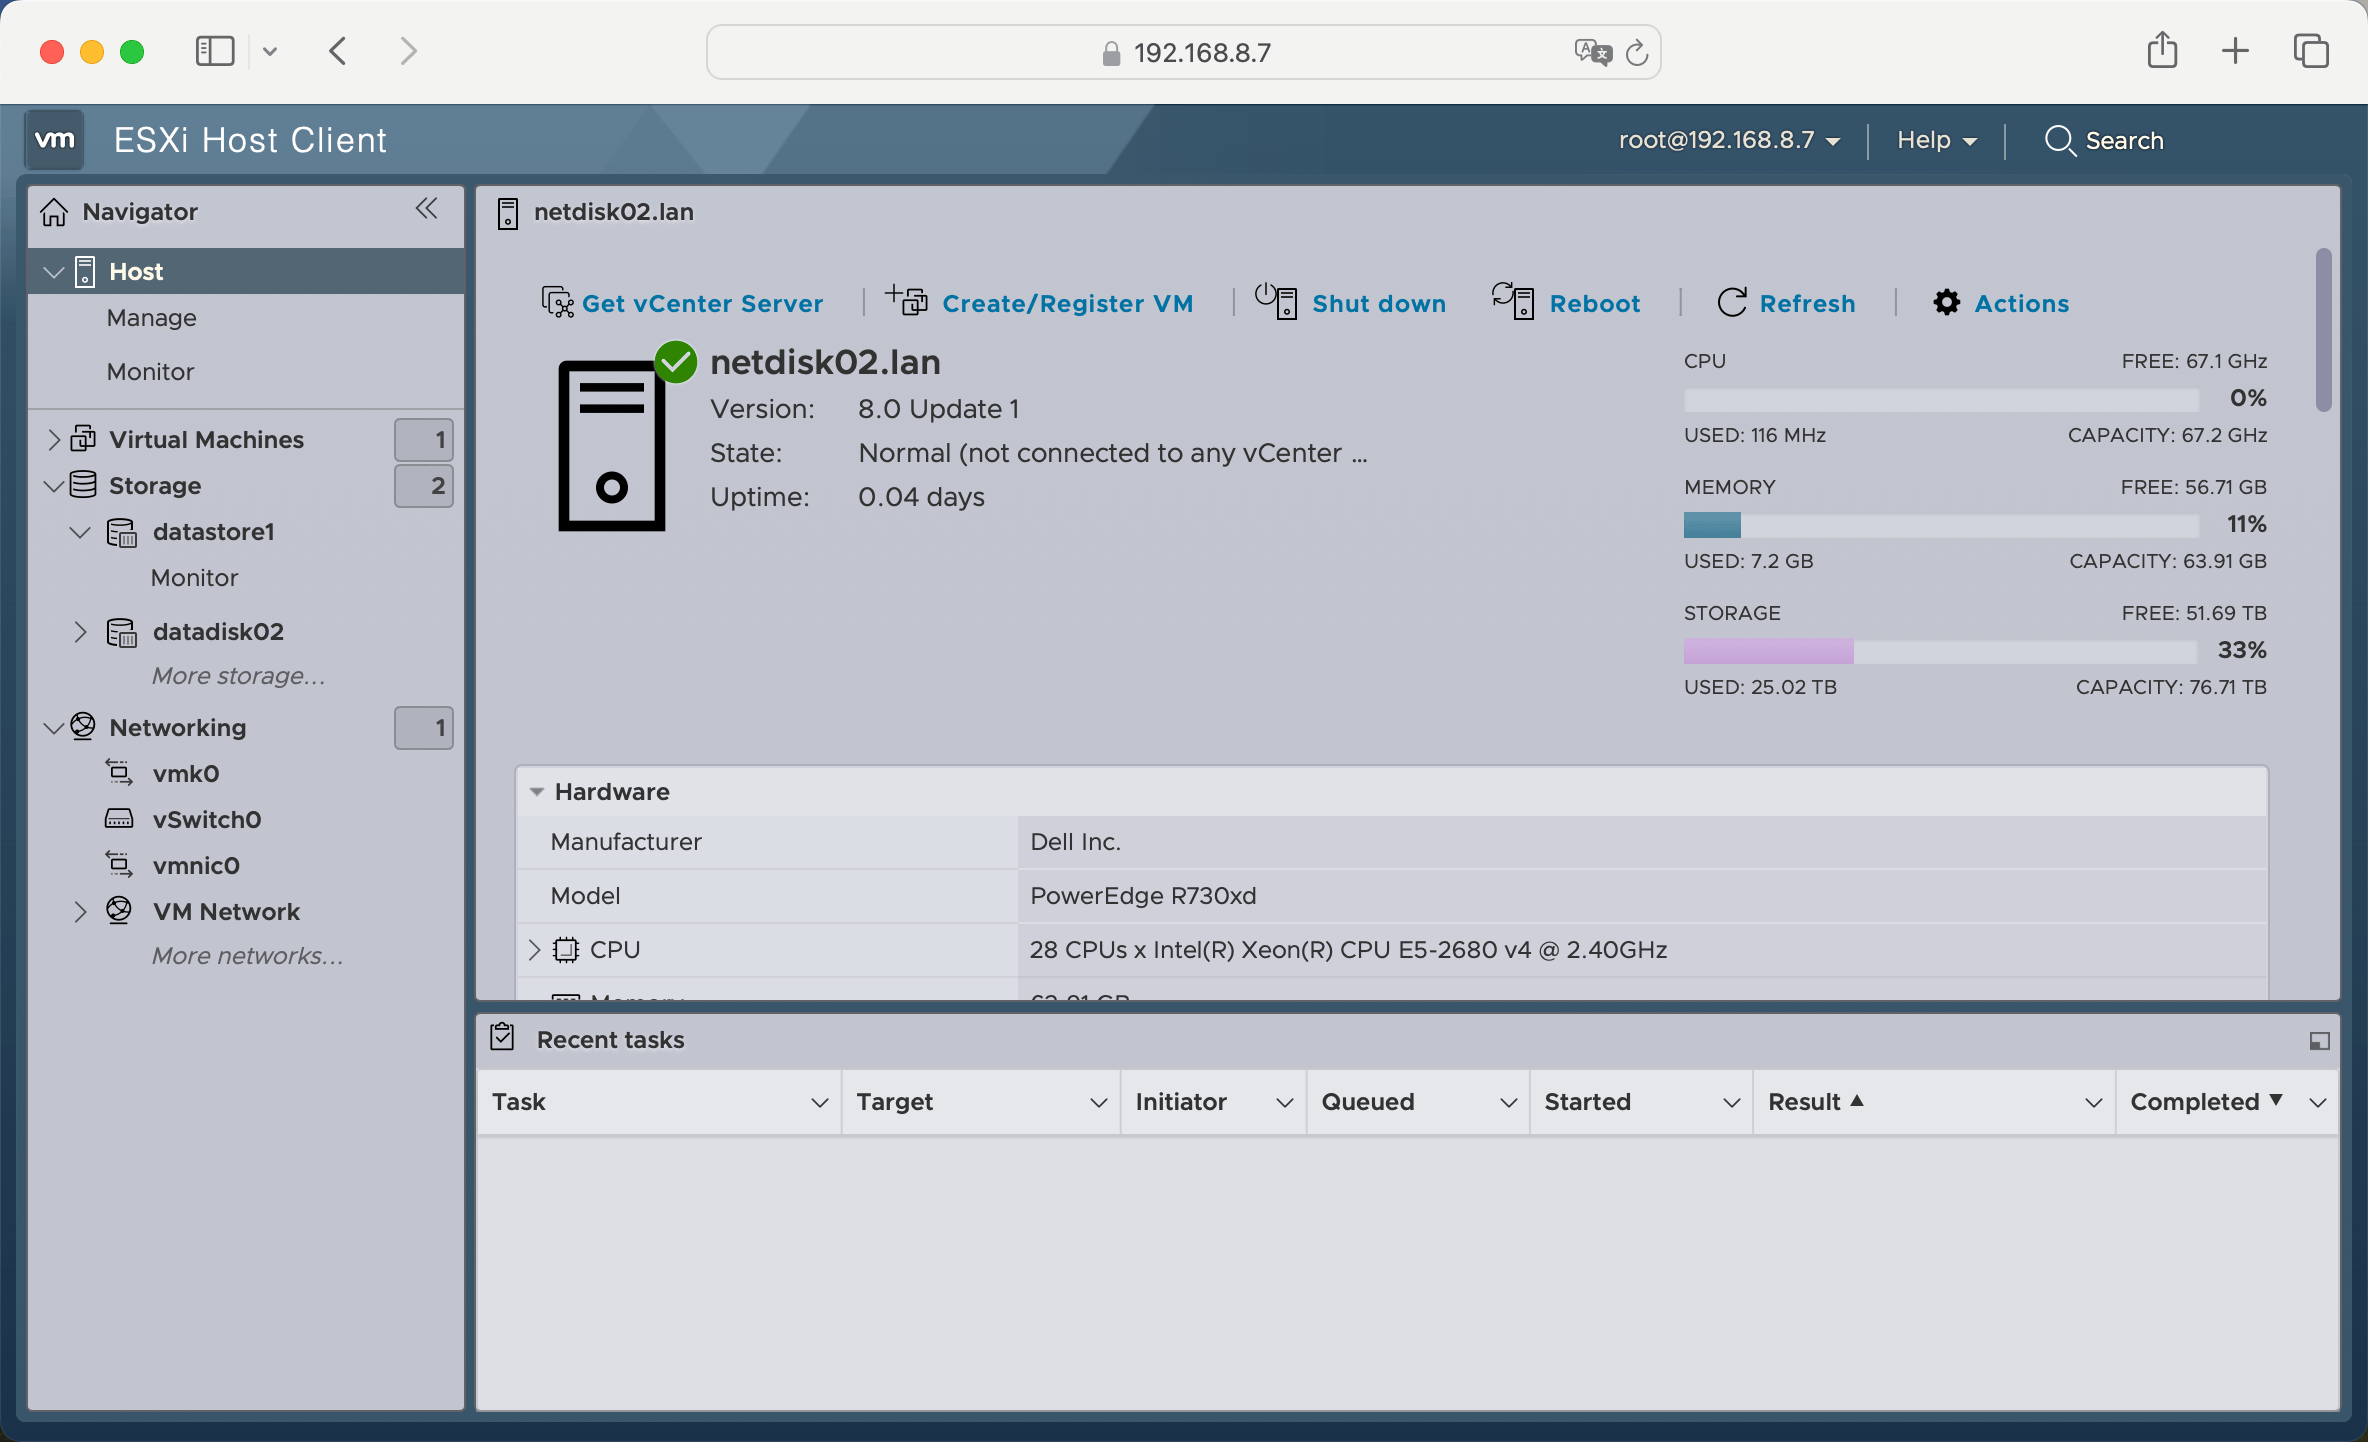Click the Virtual Machines icon
The height and width of the screenshot is (1442, 2368).
pyautogui.click(x=83, y=439)
